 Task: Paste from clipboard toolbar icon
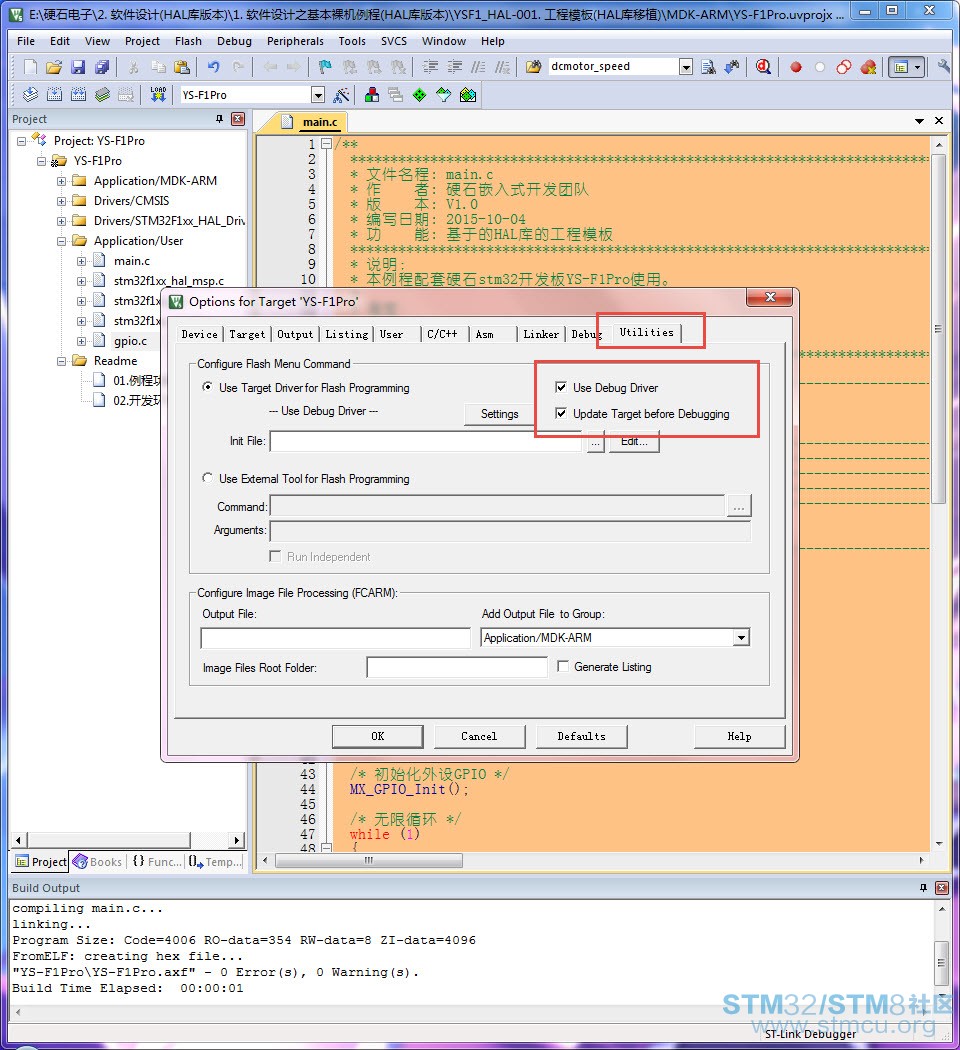[181, 66]
